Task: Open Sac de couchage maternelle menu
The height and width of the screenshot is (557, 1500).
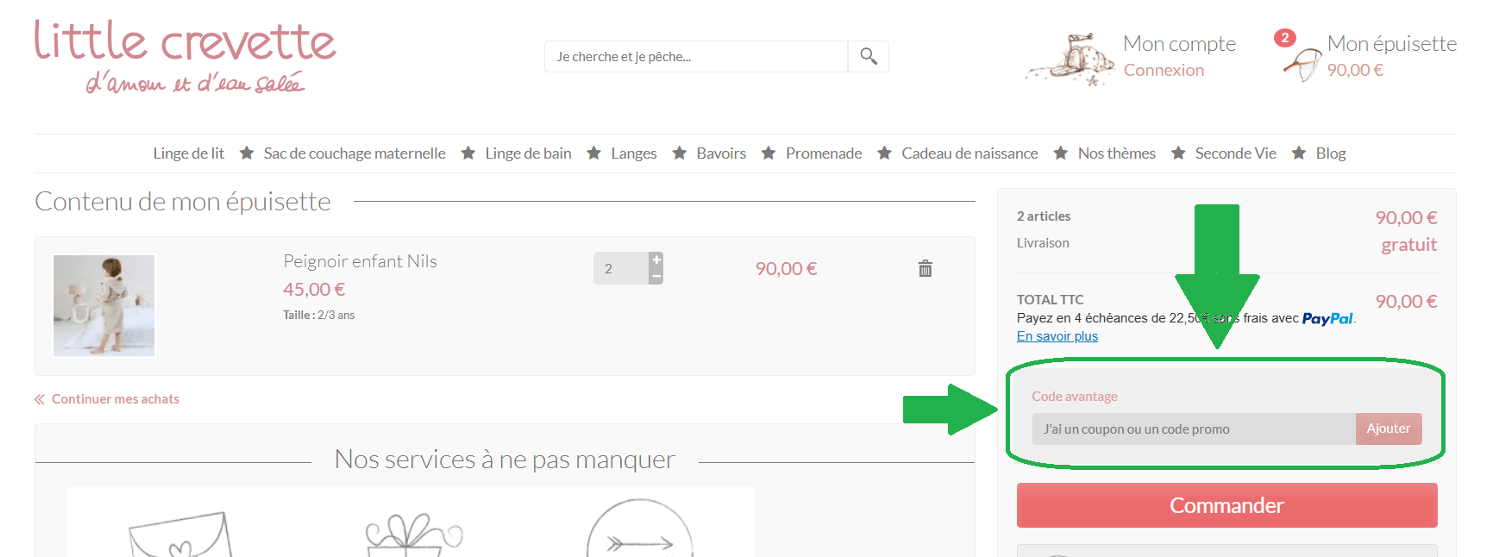Action: [x=355, y=153]
